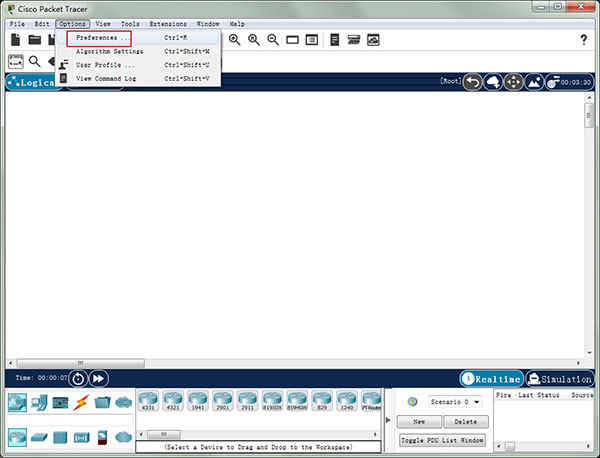The height and width of the screenshot is (458, 600).
Task: Open the Window menu
Action: tap(208, 24)
